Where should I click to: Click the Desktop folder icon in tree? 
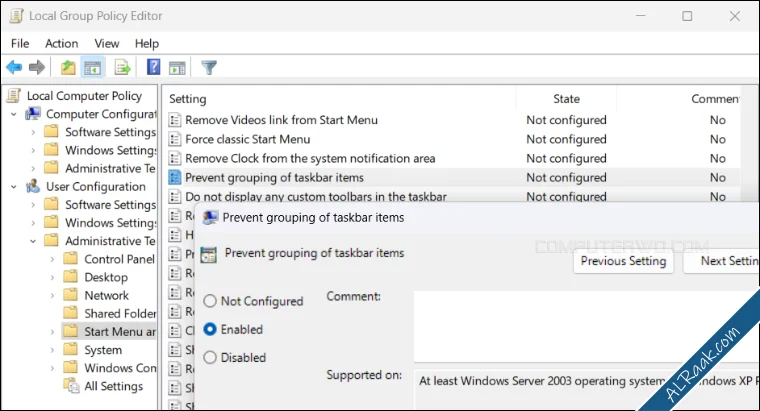pos(71,277)
